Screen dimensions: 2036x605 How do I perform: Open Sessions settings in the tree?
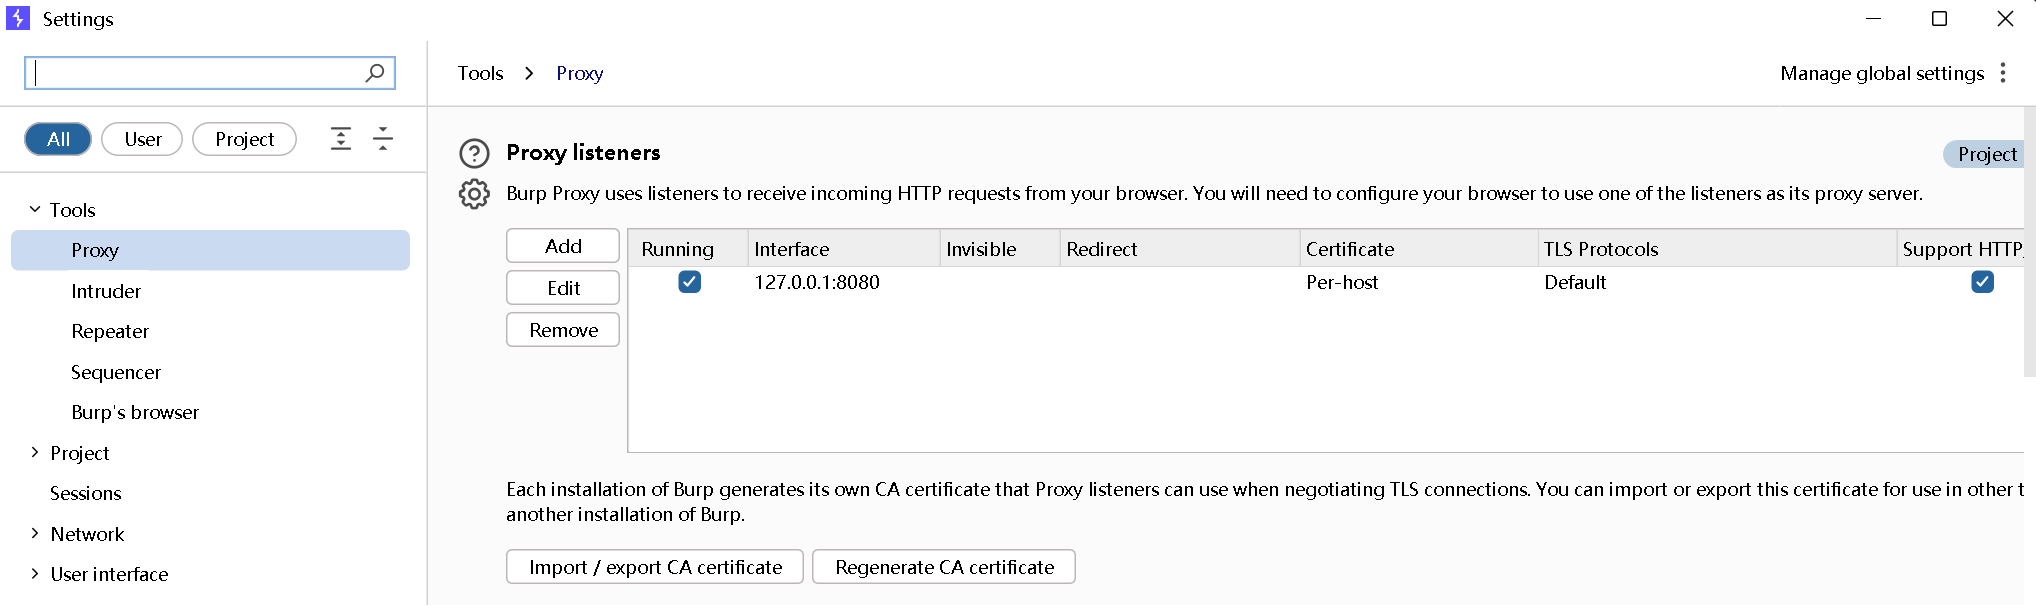point(86,493)
